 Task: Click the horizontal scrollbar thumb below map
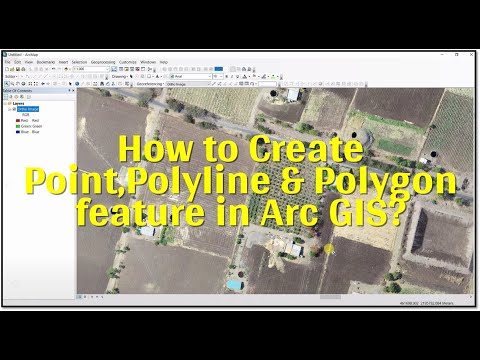point(330,297)
